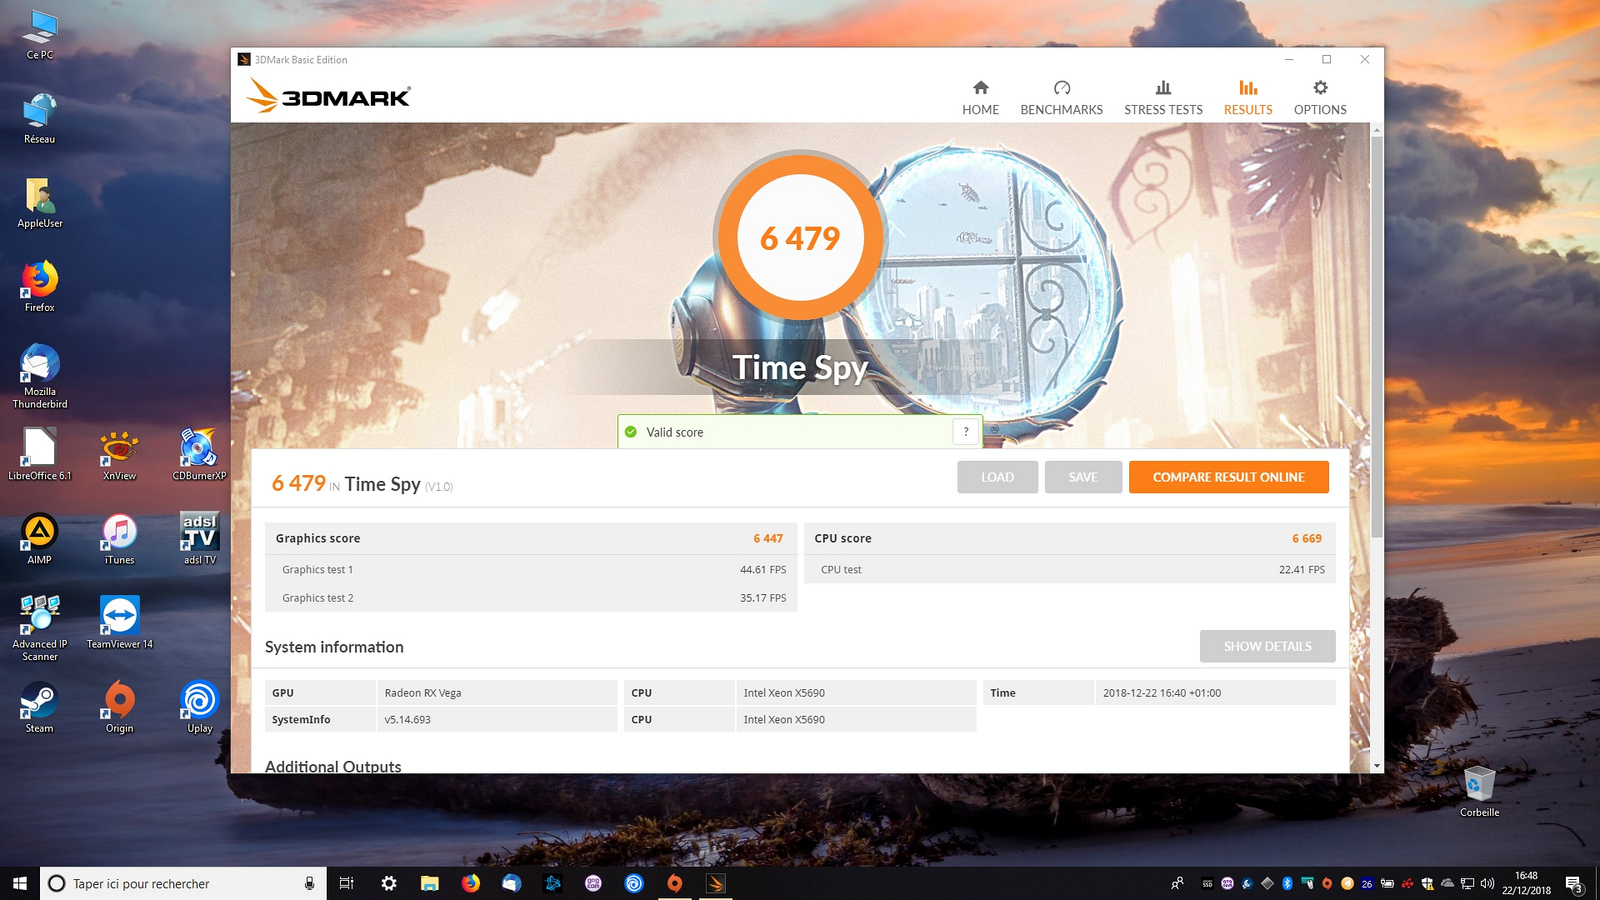Go to the HOME tab in 3DMark
The image size is (1600, 900).
[x=981, y=98]
